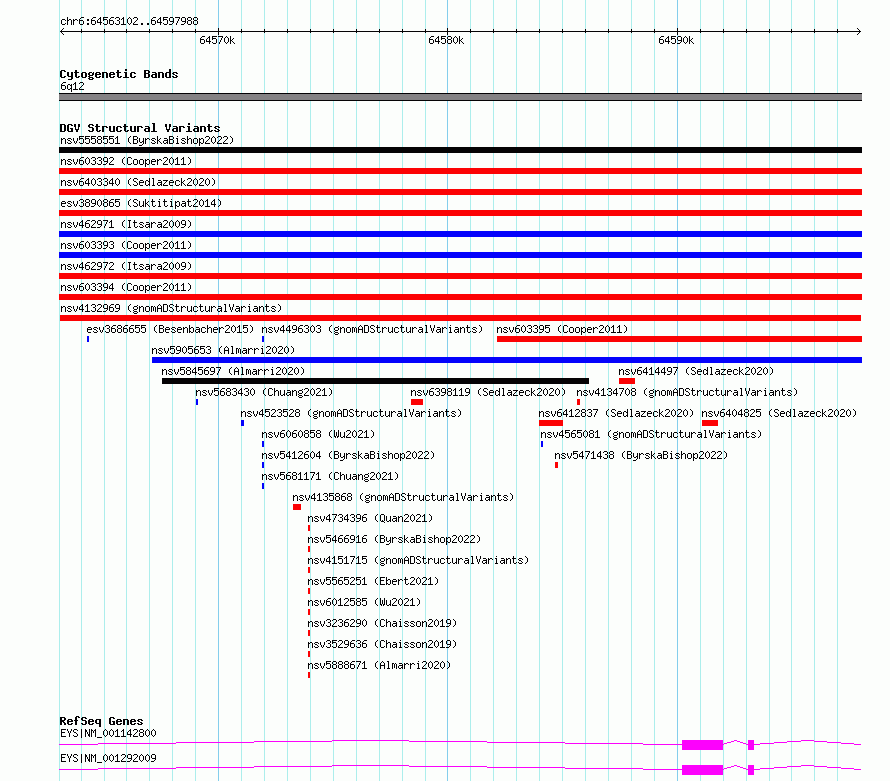This screenshot has width=890, height=781.
Task: Click nsv5845697 (Almarri2020) label
Action: click(233, 371)
